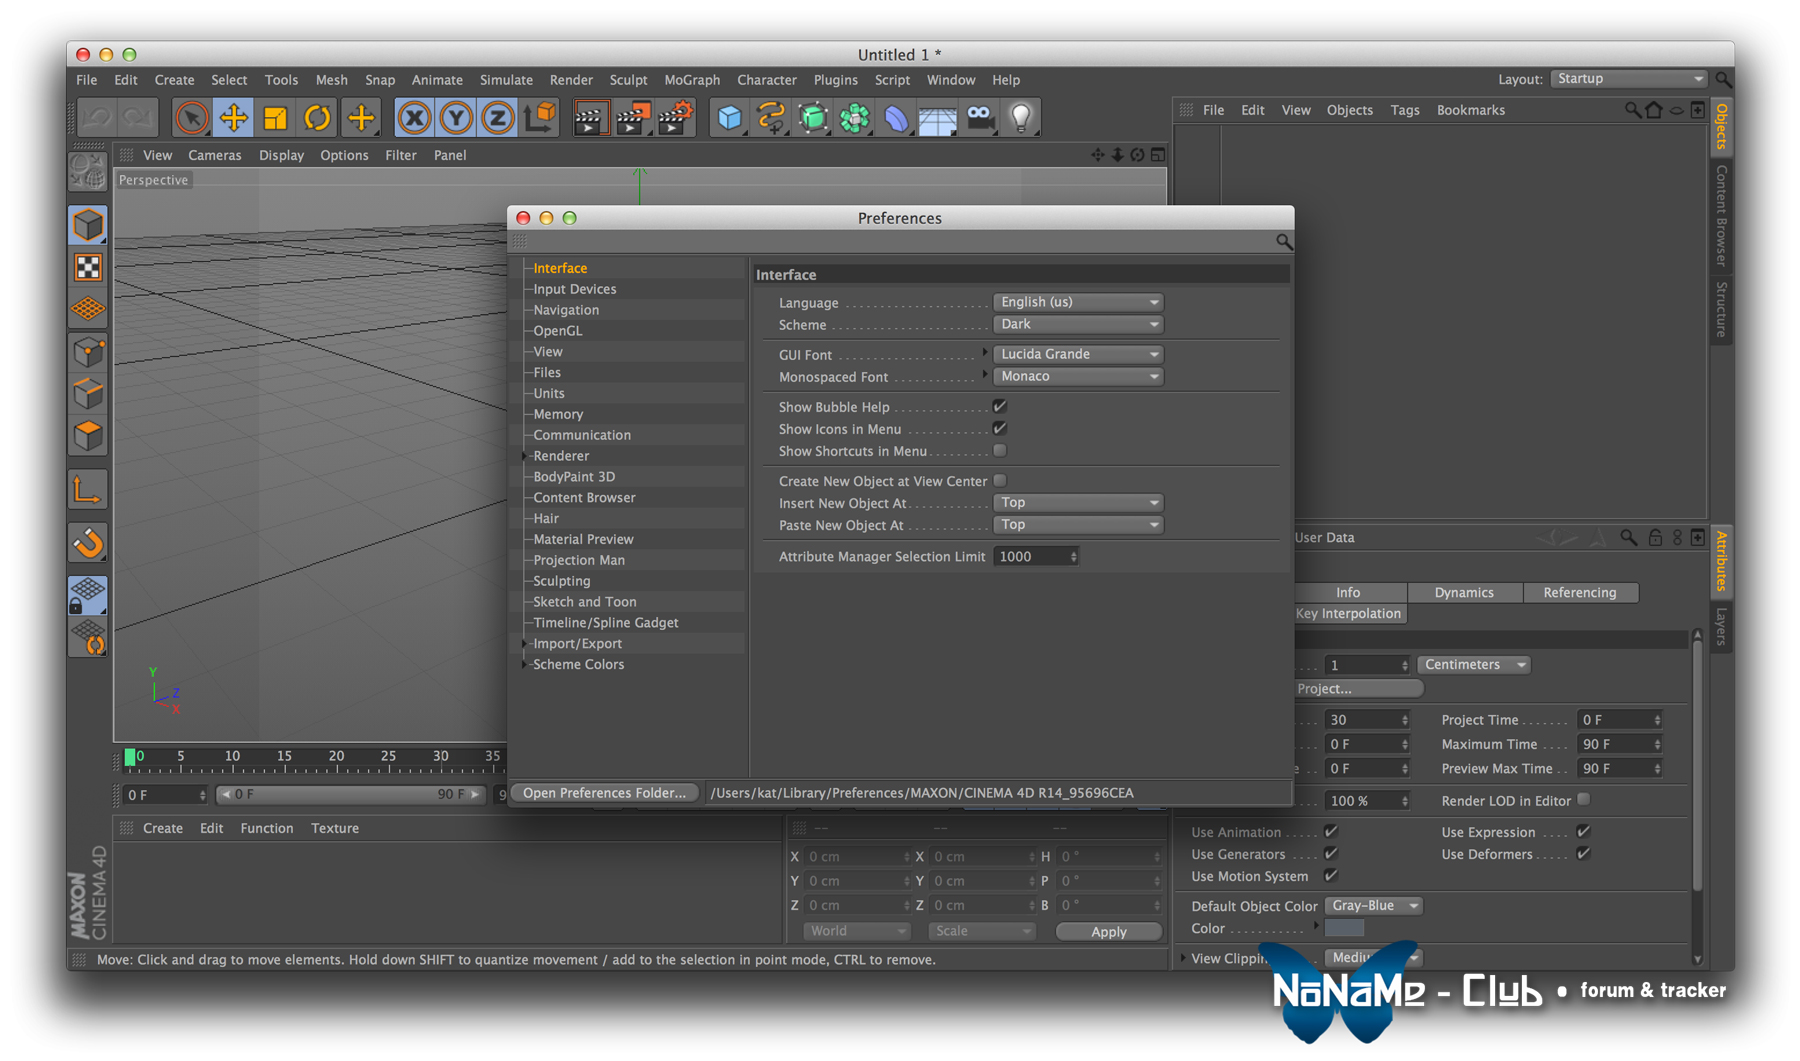Open the MoGraph menu
This screenshot has height=1061, width=1800.
tap(692, 80)
